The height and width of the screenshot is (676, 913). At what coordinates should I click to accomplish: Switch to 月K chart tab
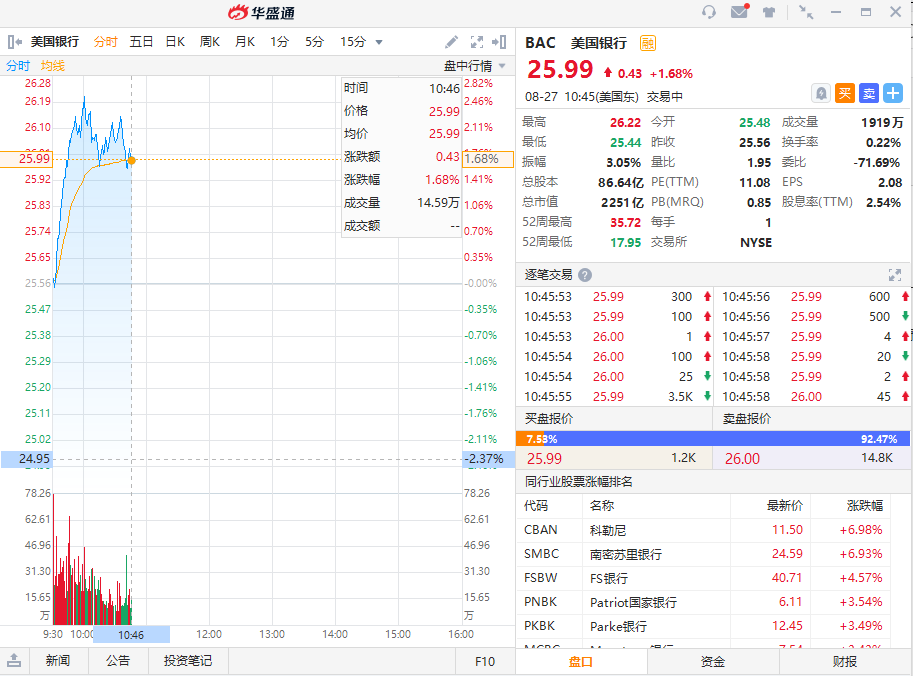pos(245,42)
